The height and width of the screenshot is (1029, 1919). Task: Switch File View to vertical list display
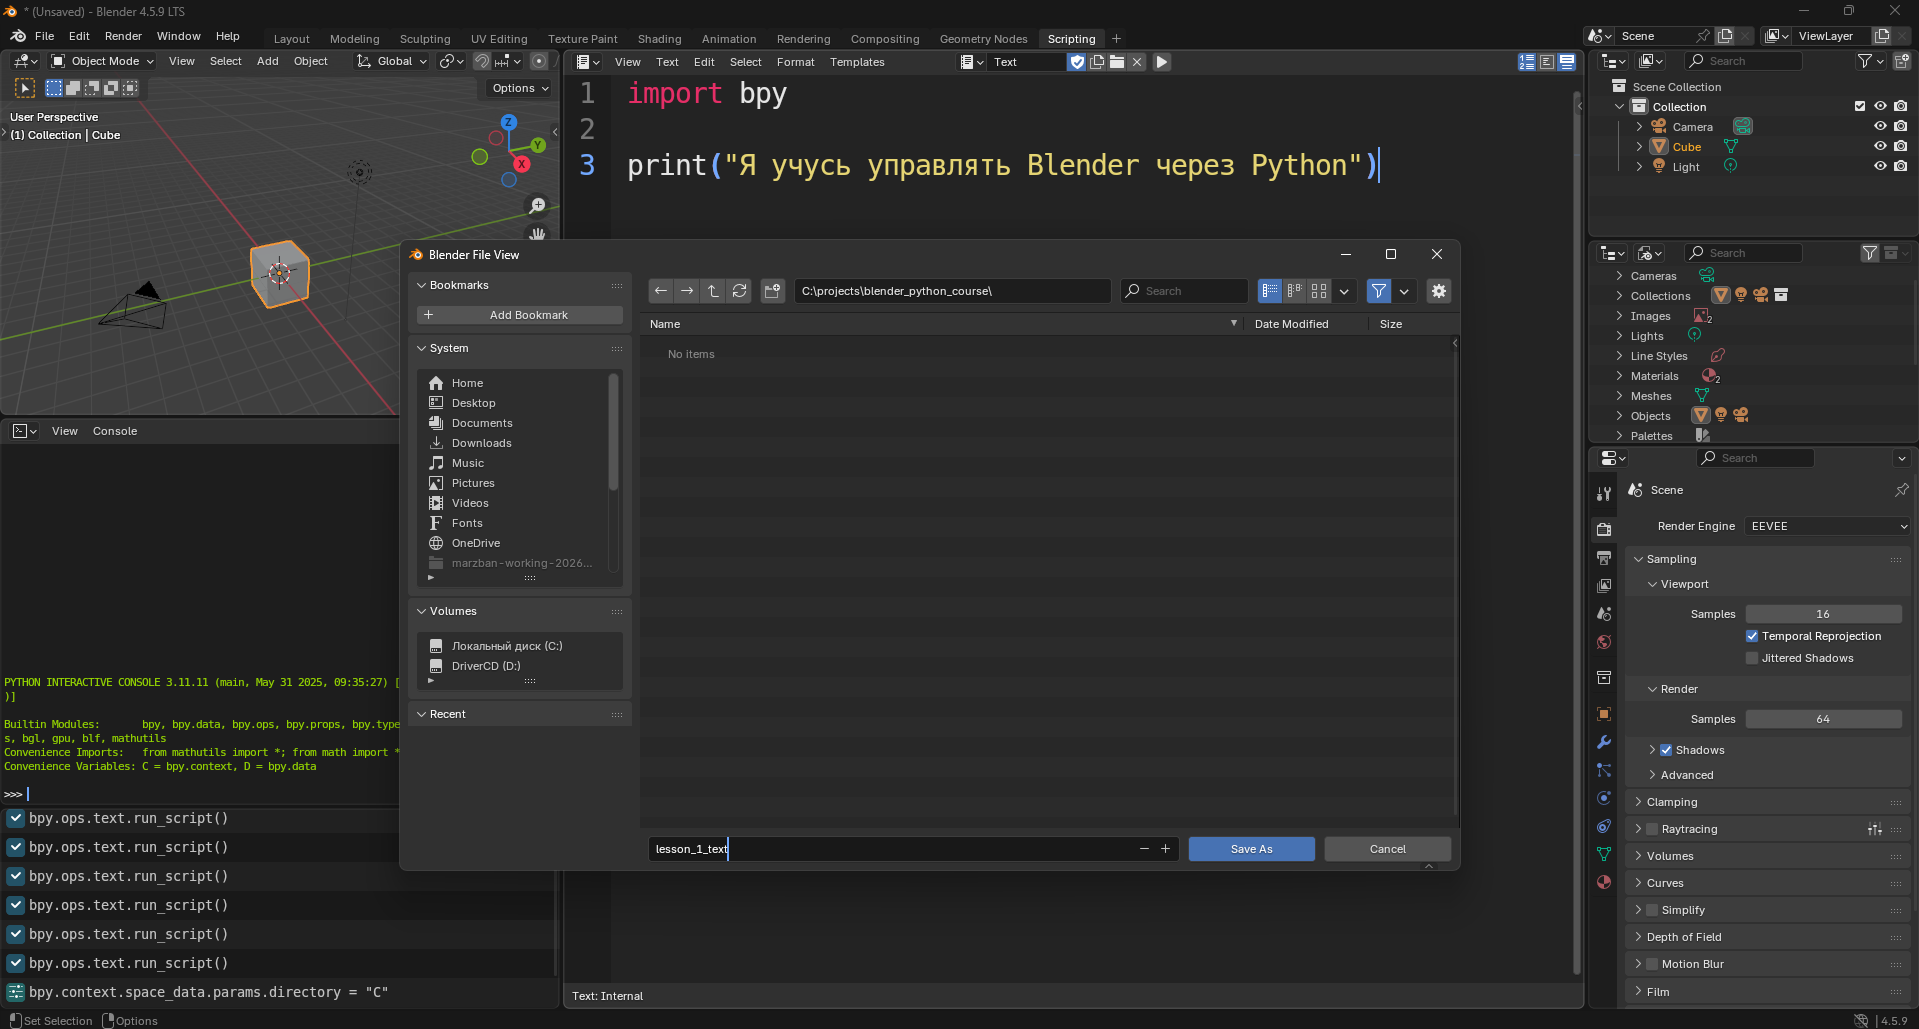click(x=1270, y=291)
